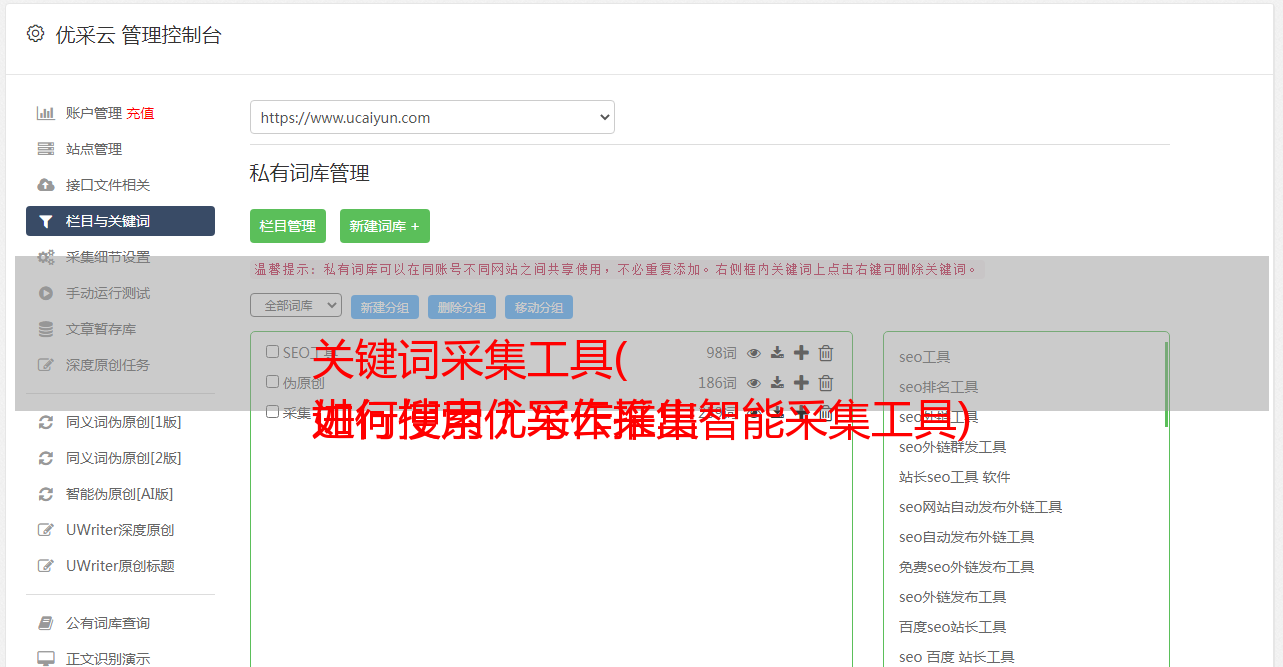Select the keyword seo外链发布工具

click(953, 597)
